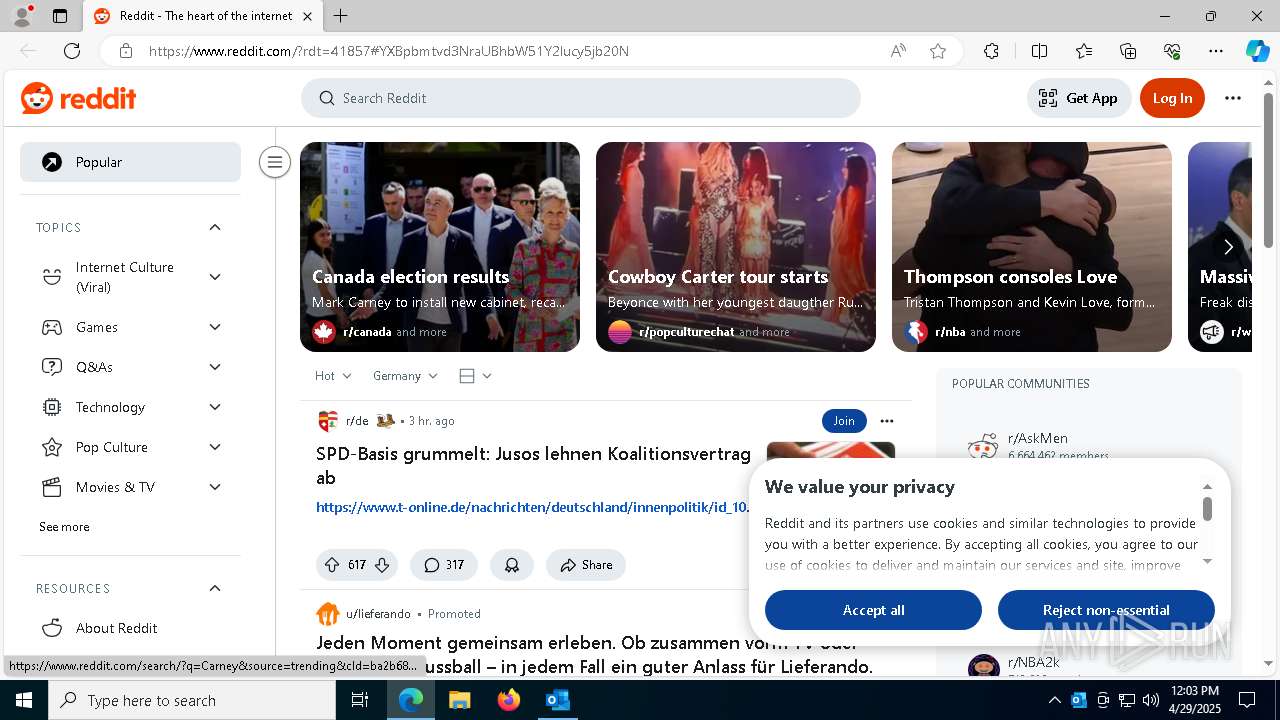Screen dimensions: 1280x720
Task: Click the Reddit logo home link
Action: [78, 98]
